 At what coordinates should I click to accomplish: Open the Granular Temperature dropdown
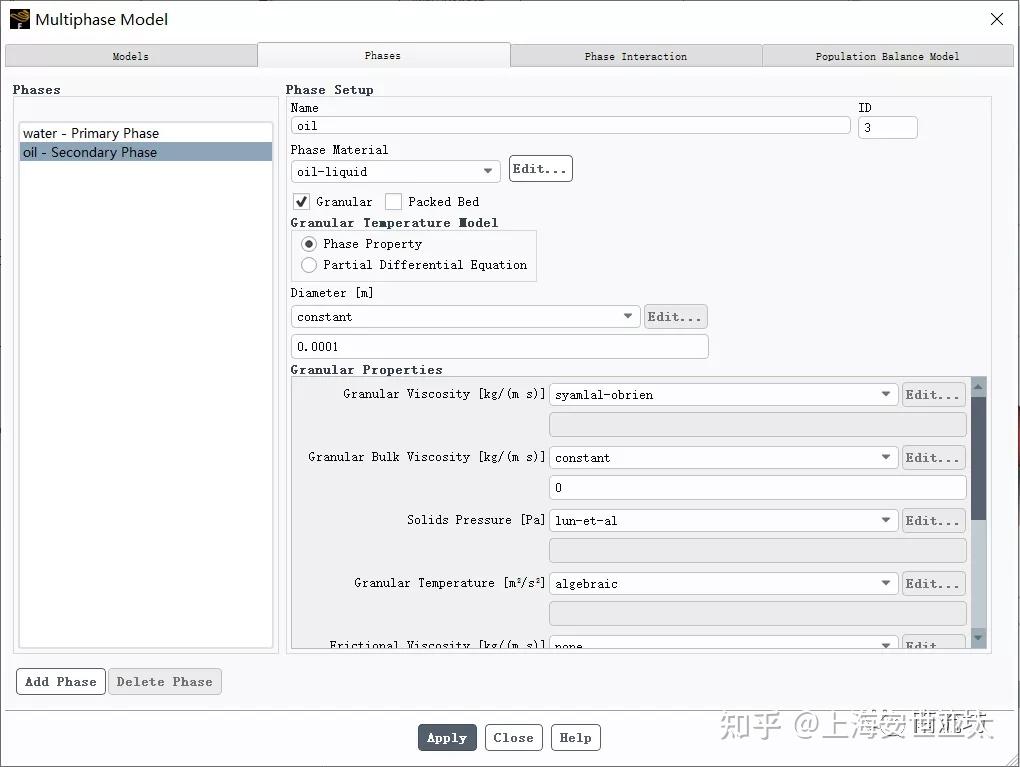(x=723, y=584)
